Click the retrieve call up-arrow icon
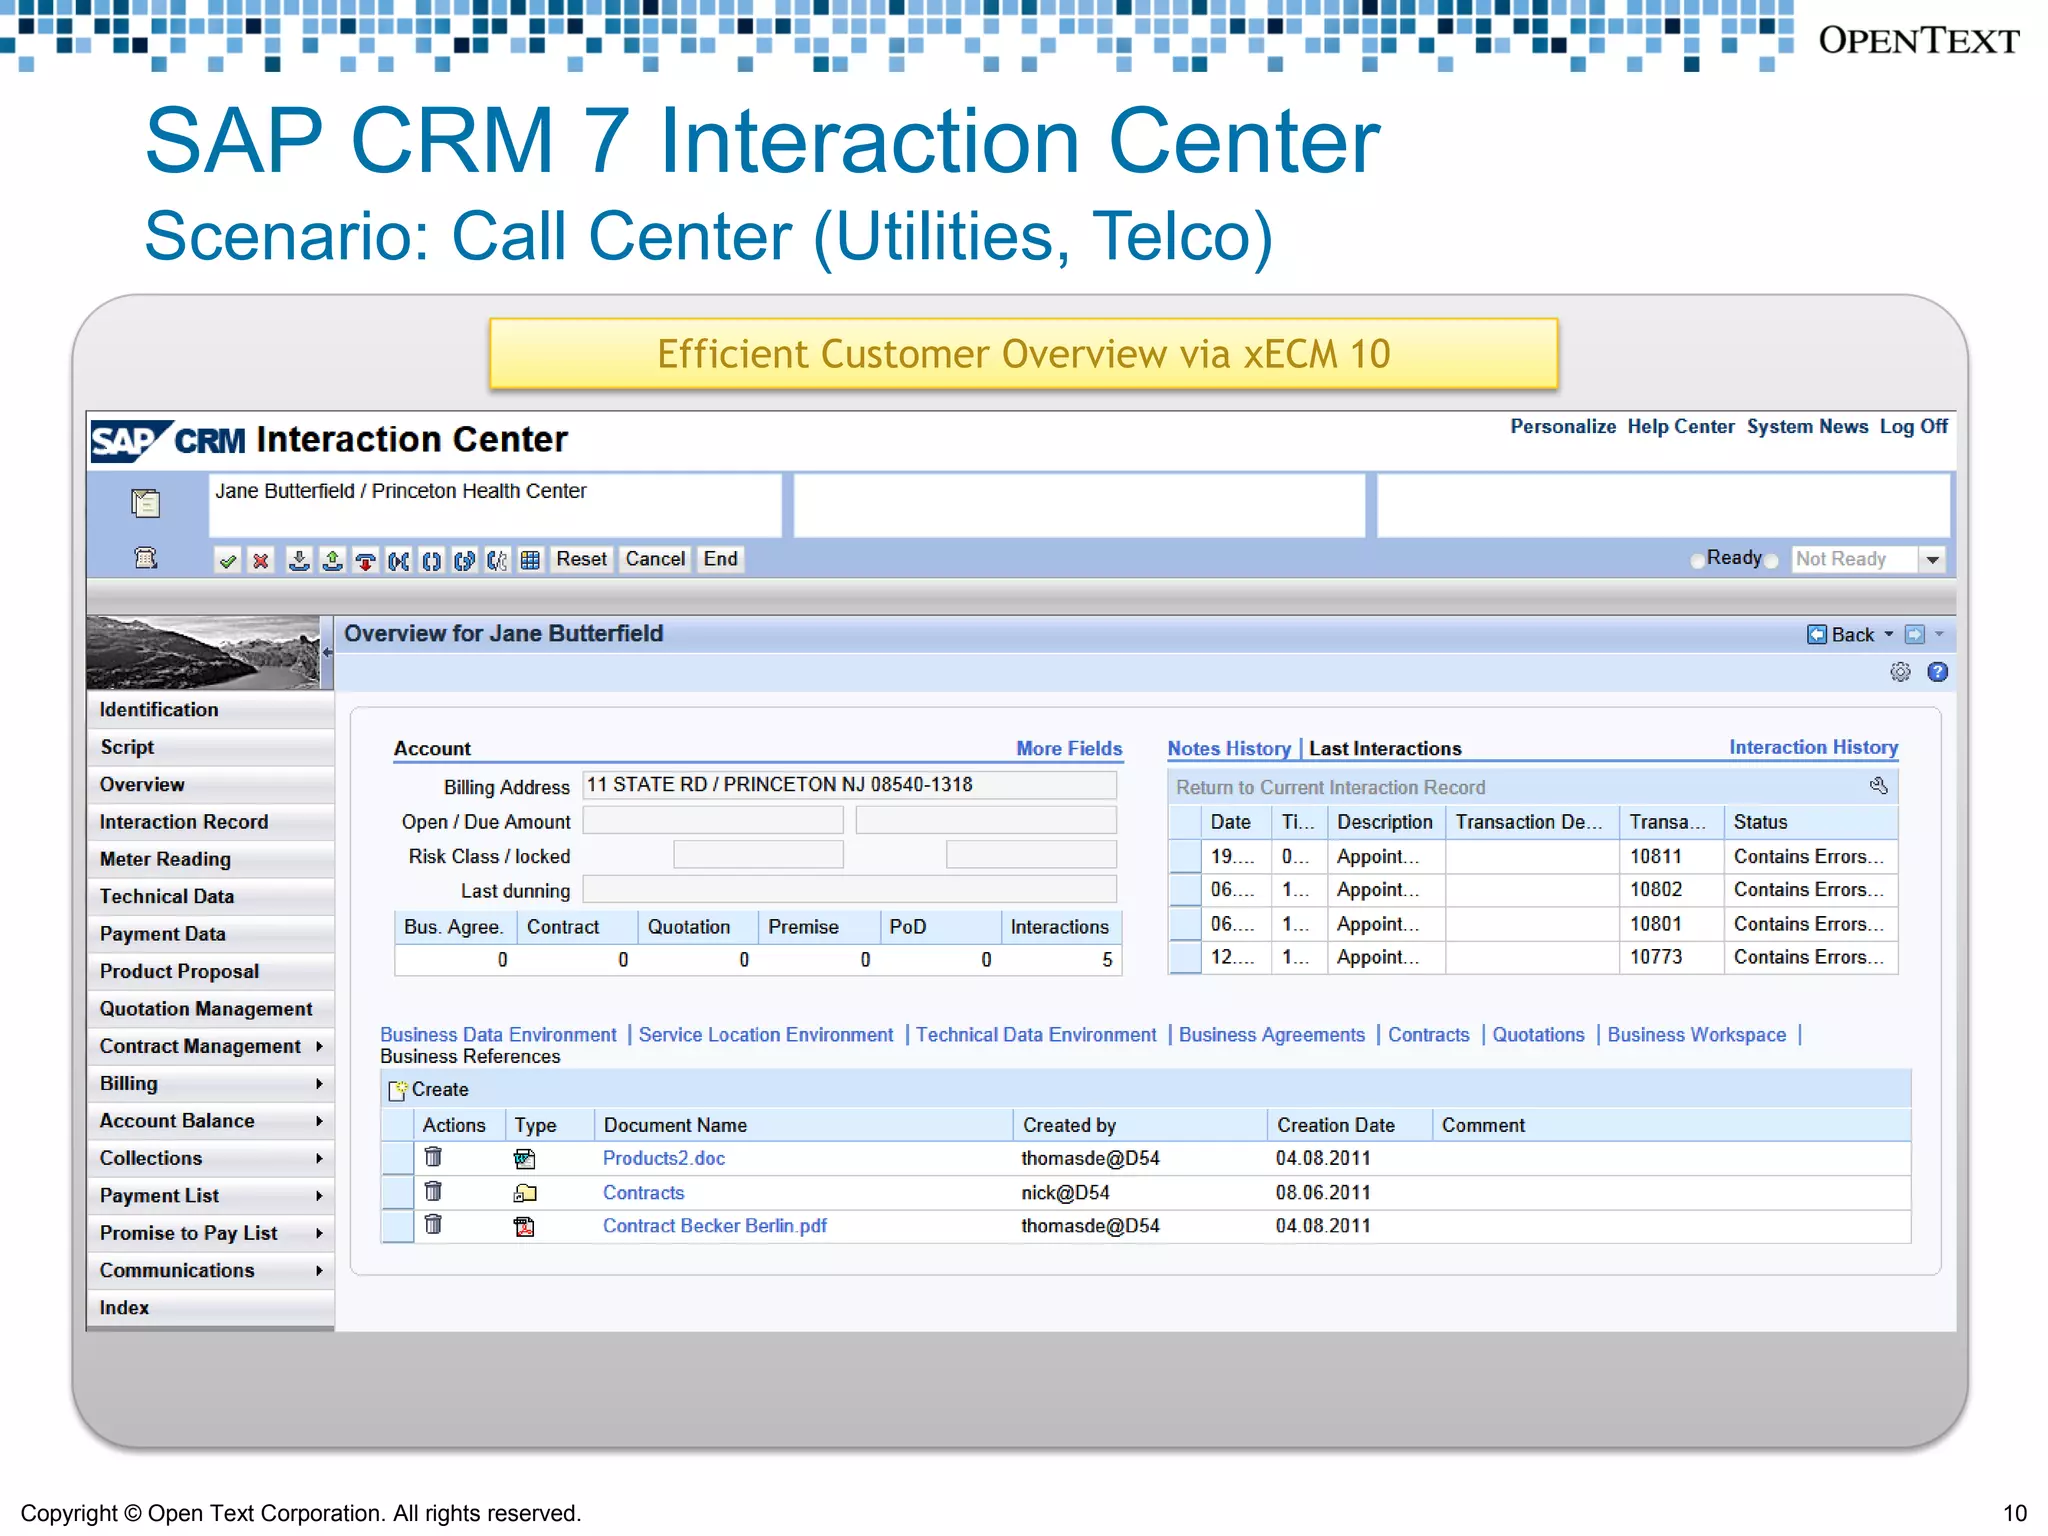Image resolution: width=2048 pixels, height=1536 pixels. point(332,560)
